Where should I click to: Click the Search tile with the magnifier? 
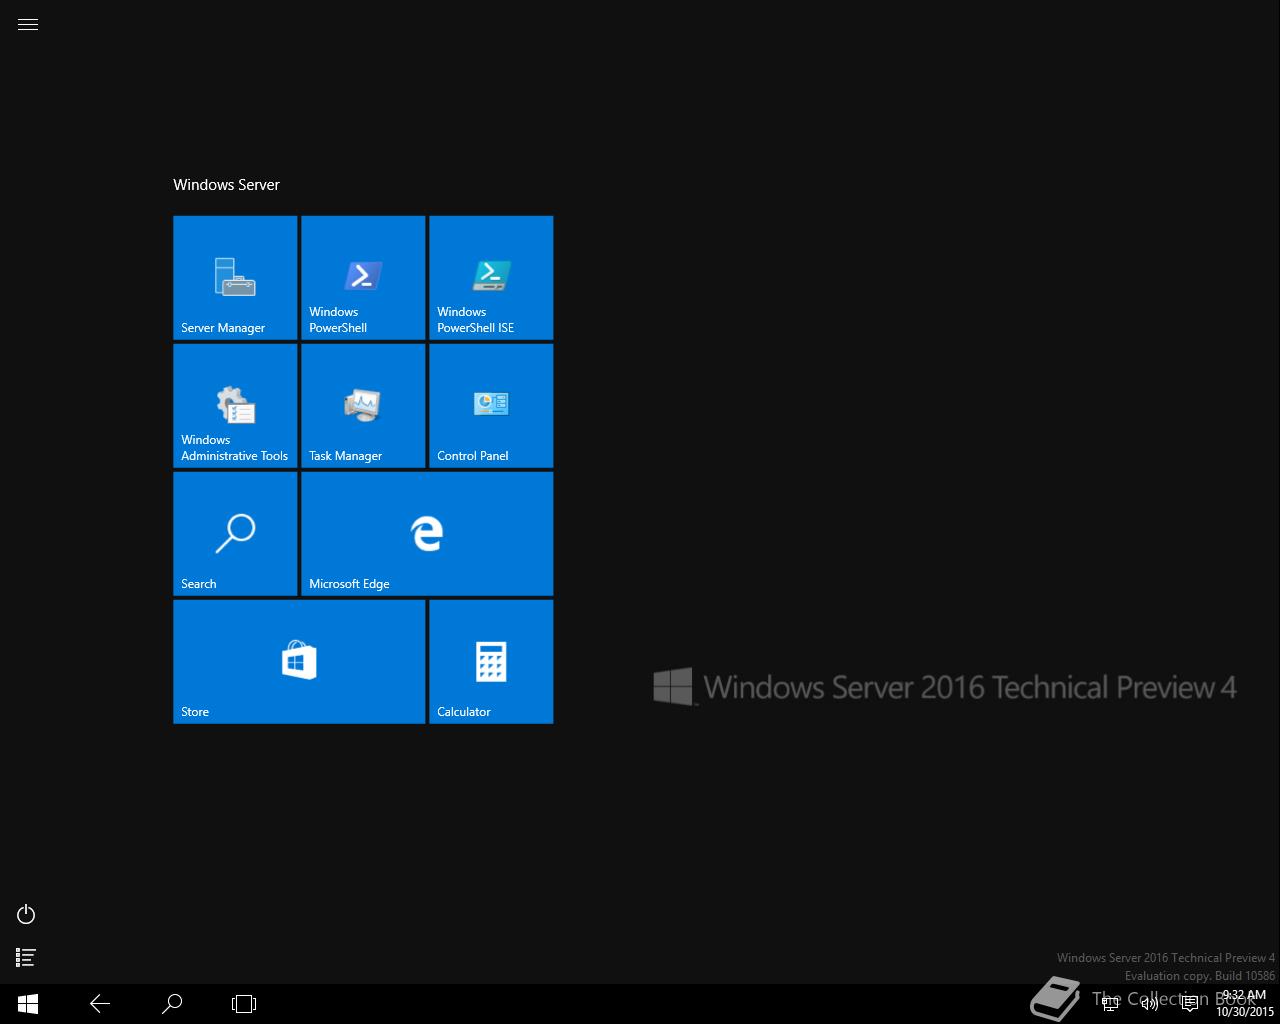(x=235, y=533)
